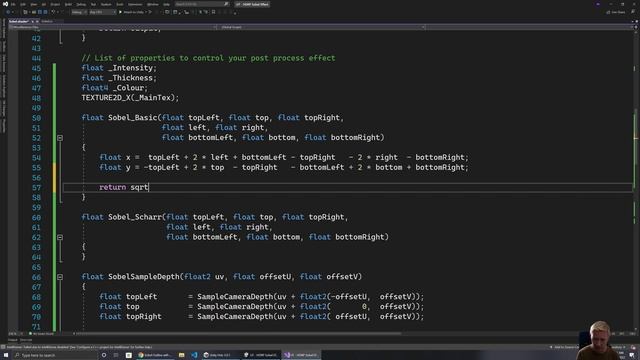Collapse the SobelSampleDepth function at line 66
The image size is (640, 360).
click(x=60, y=277)
